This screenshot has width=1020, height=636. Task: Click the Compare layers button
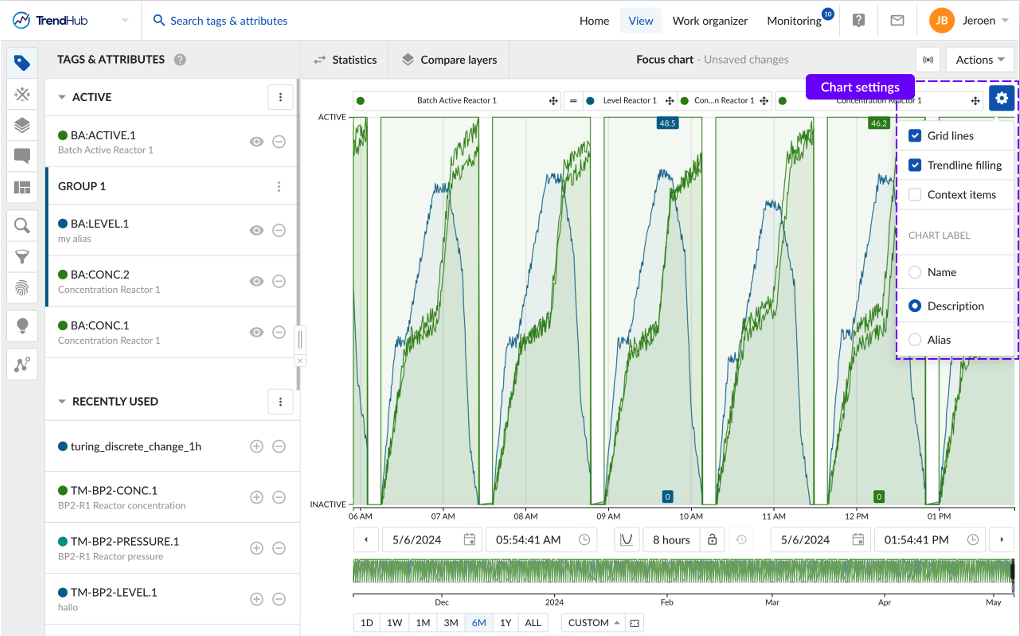[449, 60]
